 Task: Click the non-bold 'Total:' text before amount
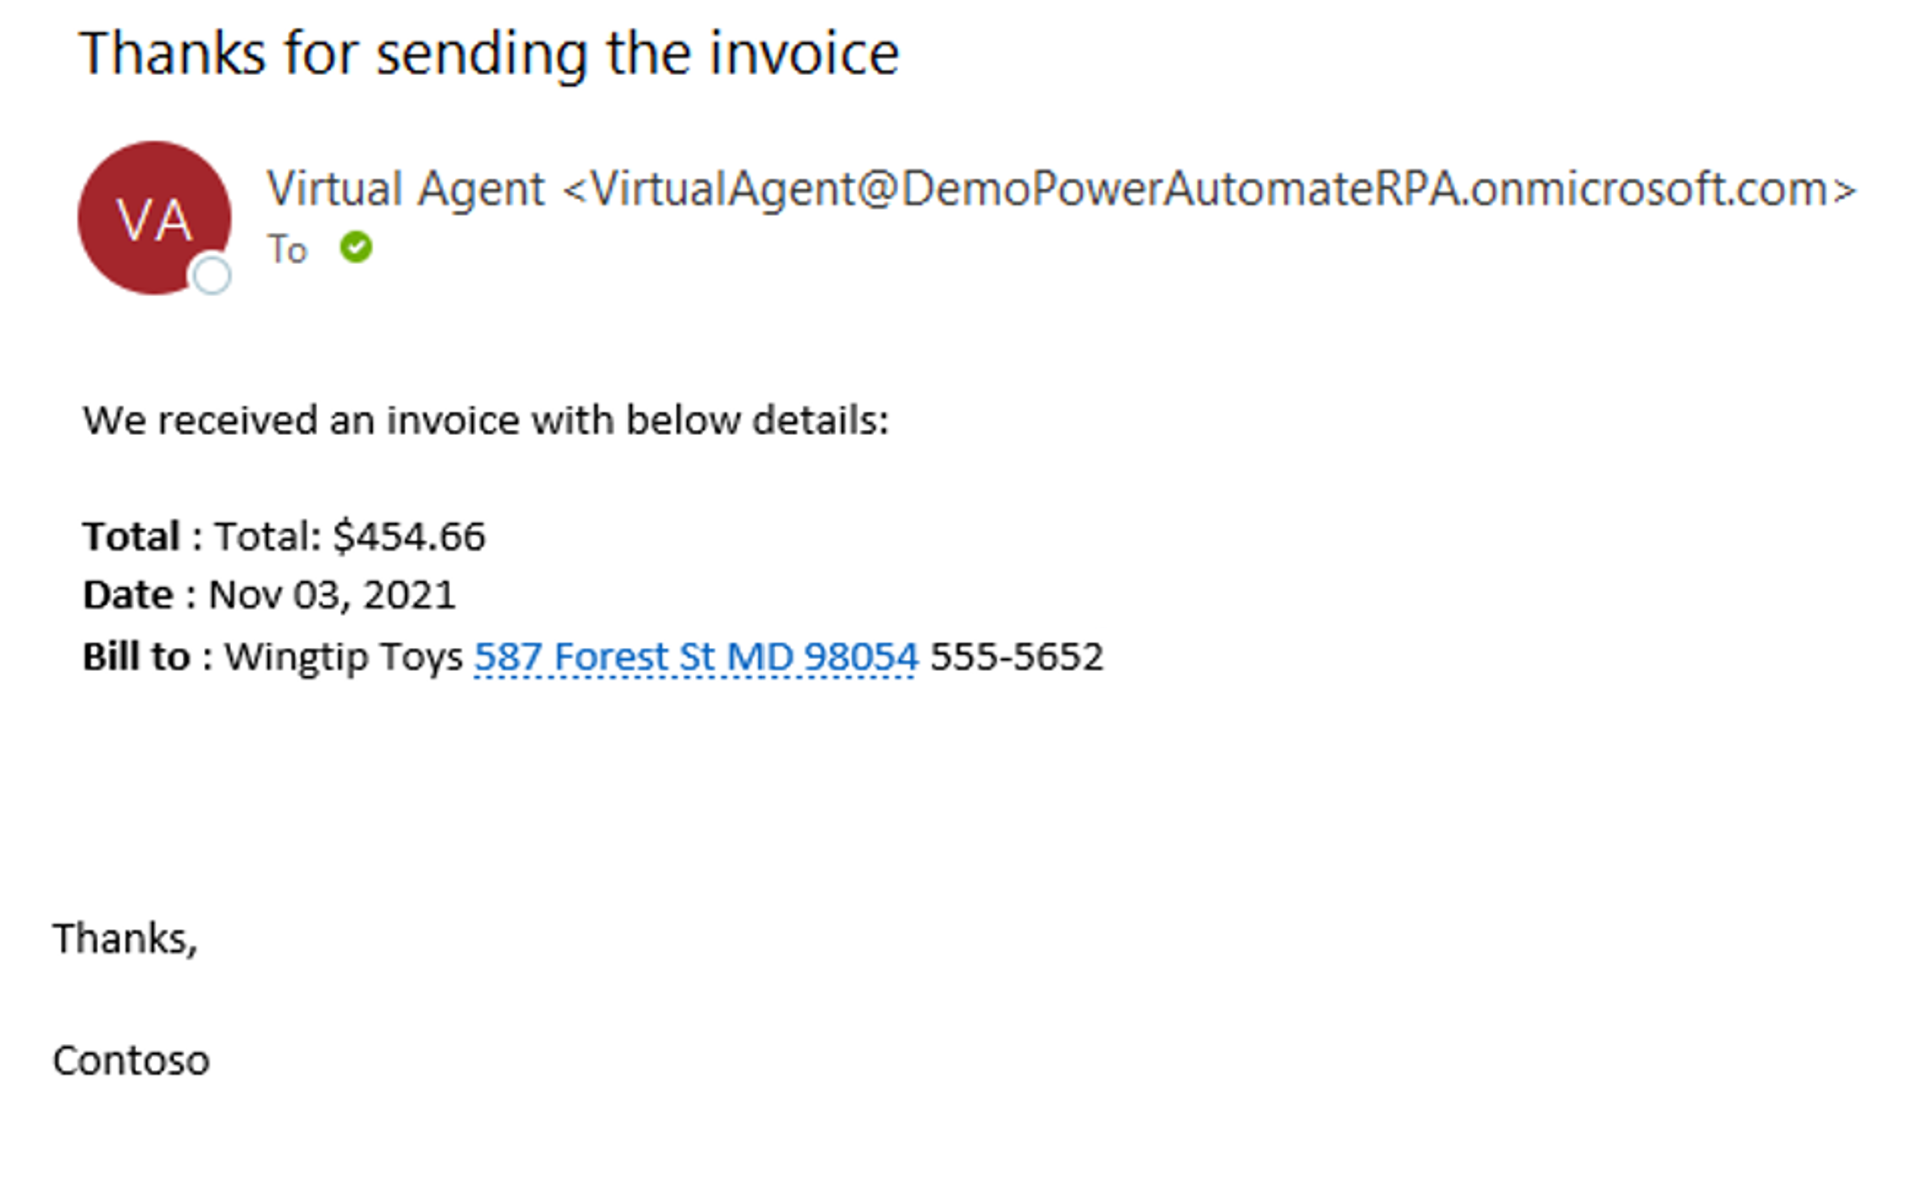pos(268,536)
